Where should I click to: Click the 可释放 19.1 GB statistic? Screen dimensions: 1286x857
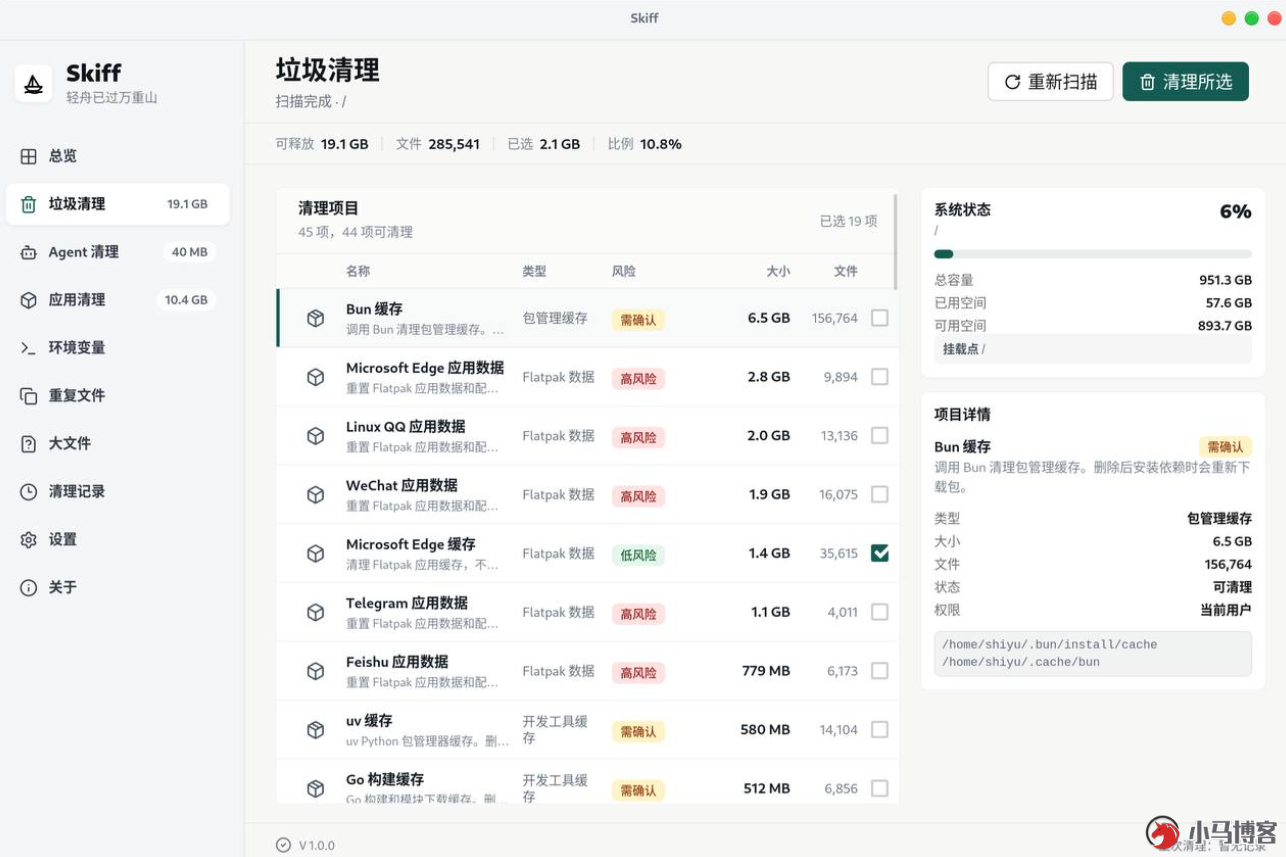pyautogui.click(x=322, y=144)
